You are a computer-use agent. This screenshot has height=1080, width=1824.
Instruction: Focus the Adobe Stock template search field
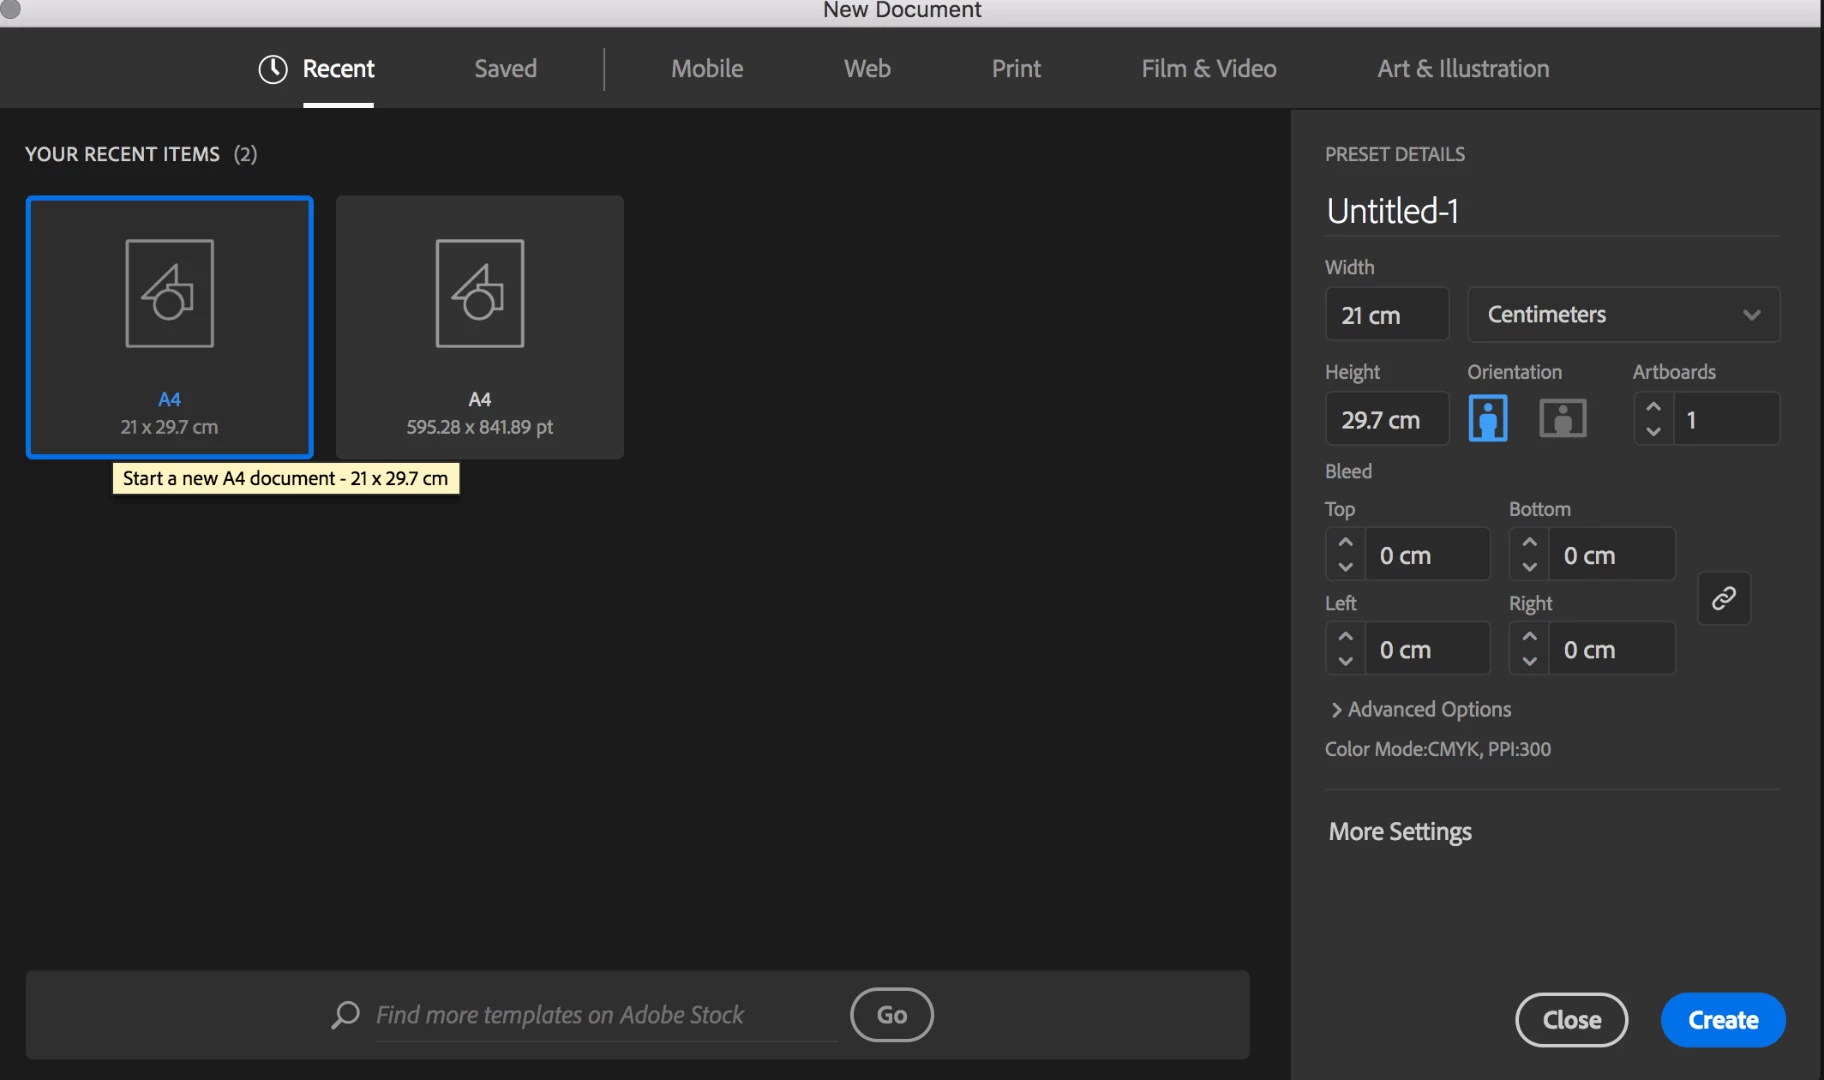coord(605,1015)
